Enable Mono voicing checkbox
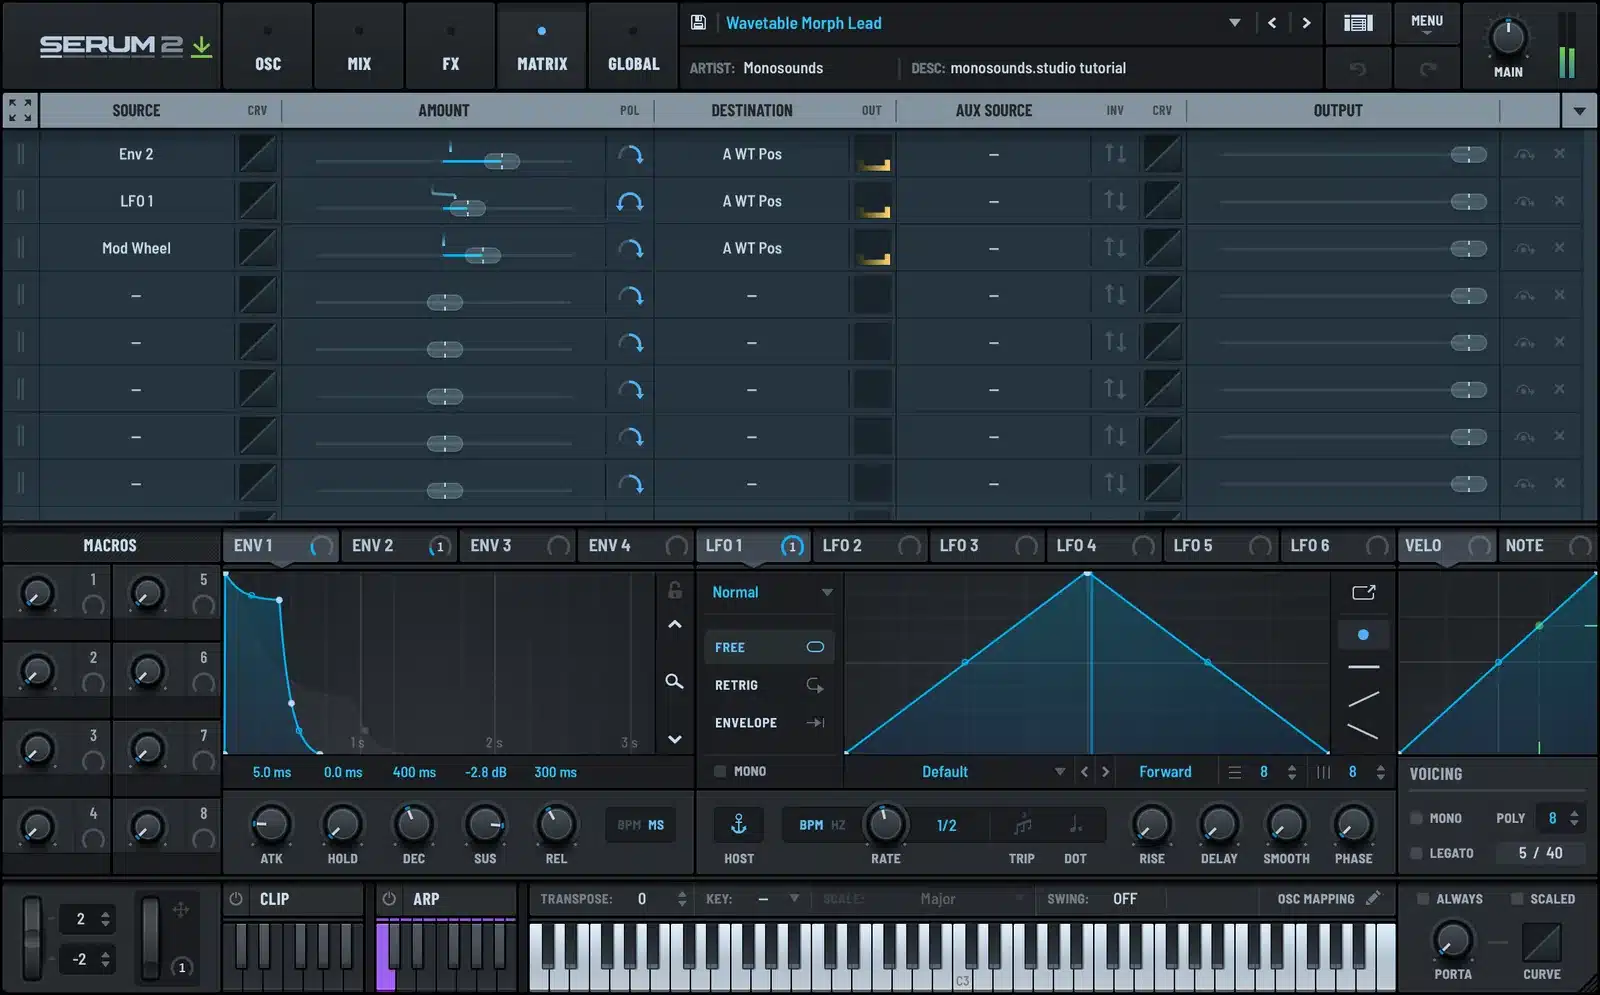This screenshot has height=995, width=1600. click(1416, 818)
